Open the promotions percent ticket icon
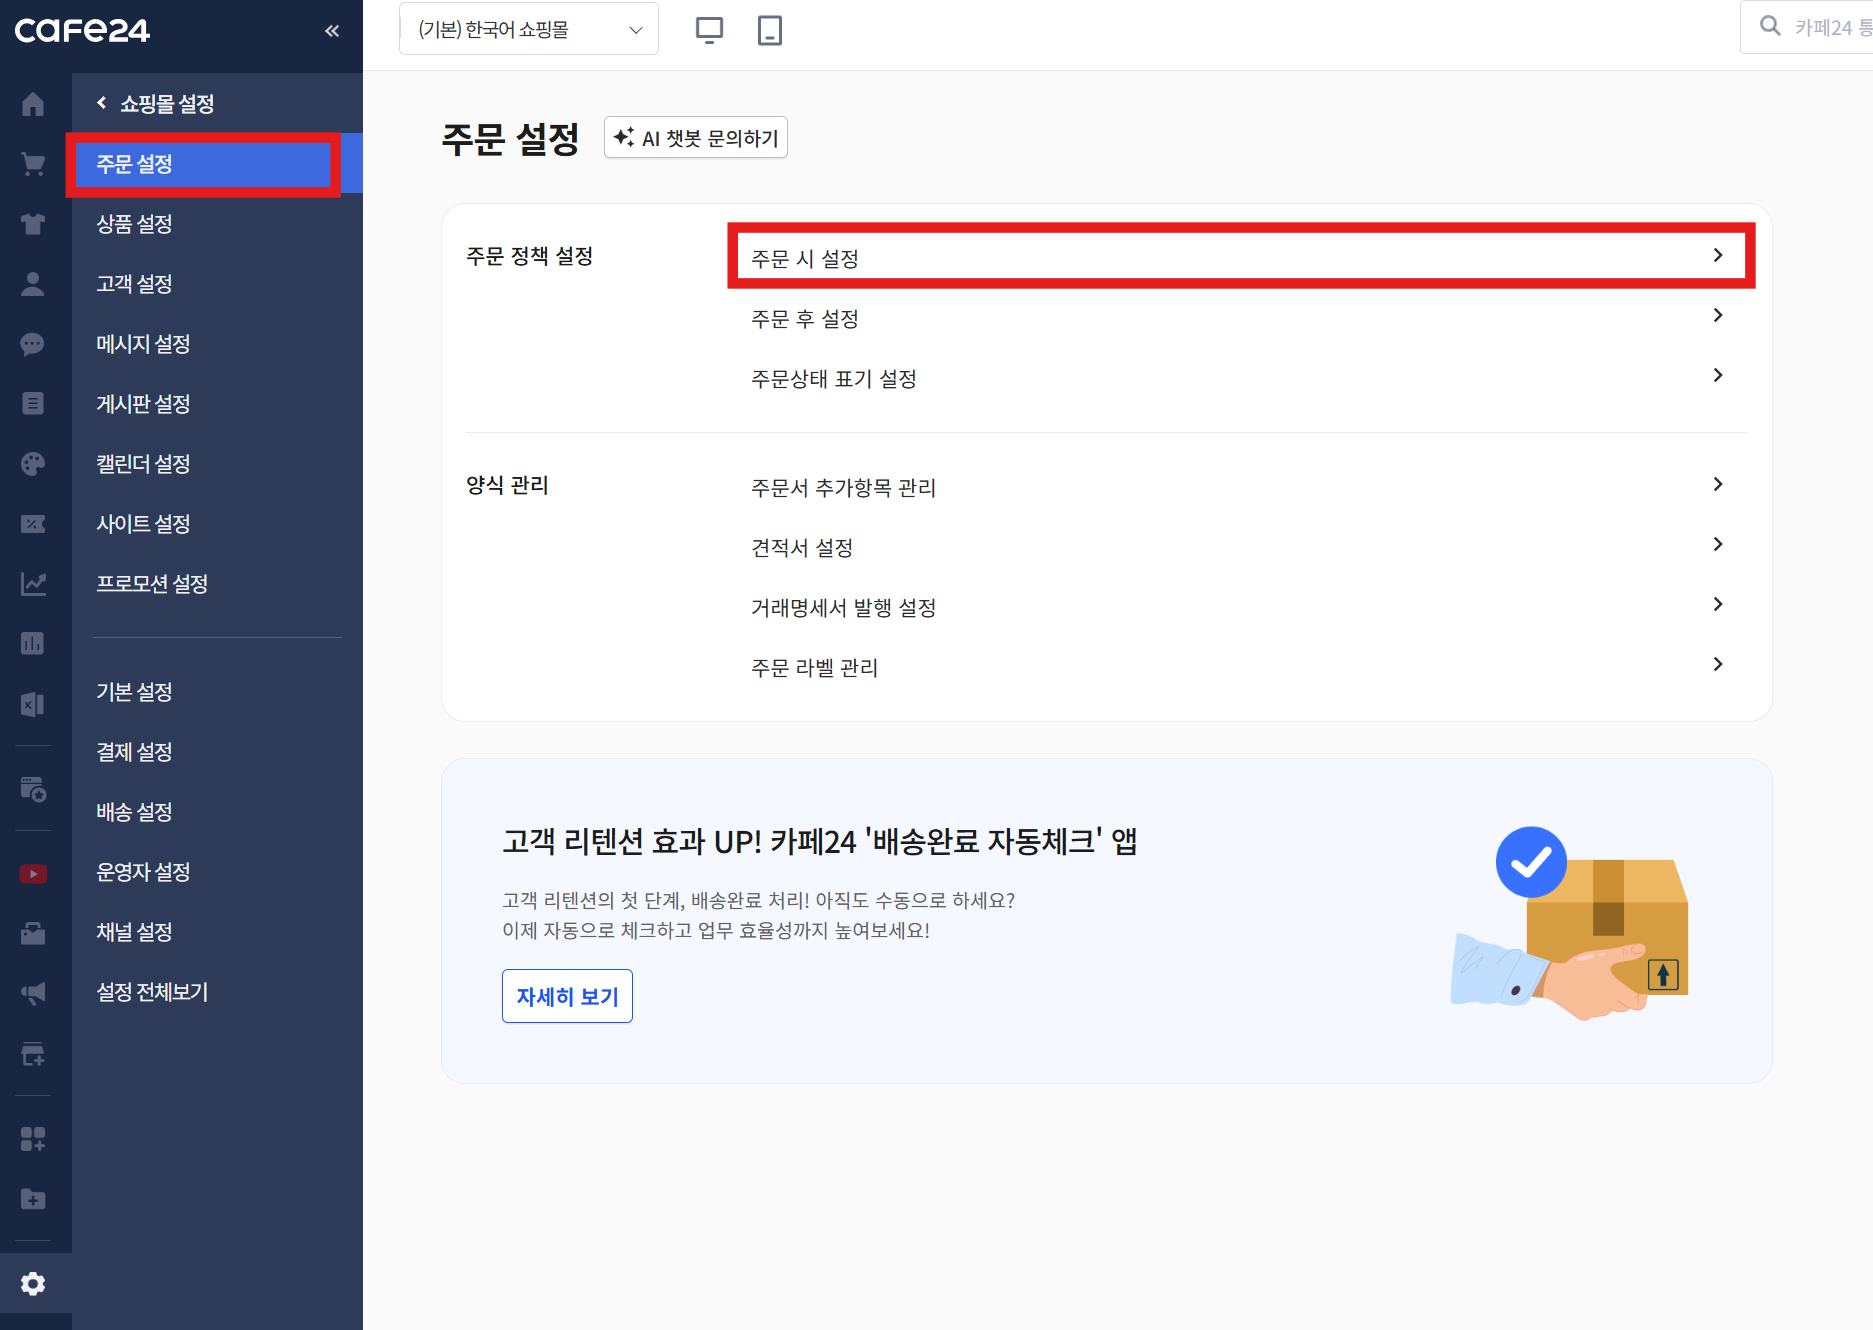The image size is (1873, 1330). [x=33, y=524]
